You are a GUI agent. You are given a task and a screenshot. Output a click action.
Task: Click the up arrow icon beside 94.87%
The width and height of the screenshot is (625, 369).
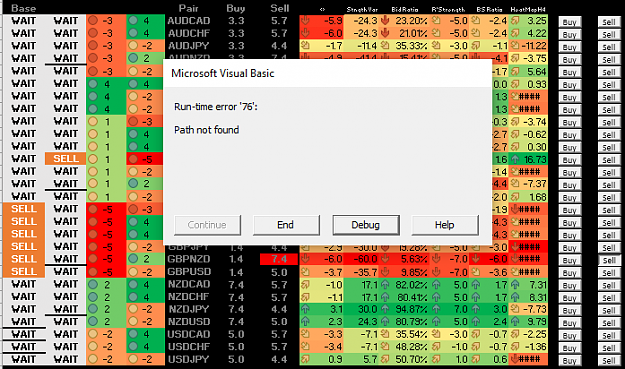[385, 309]
